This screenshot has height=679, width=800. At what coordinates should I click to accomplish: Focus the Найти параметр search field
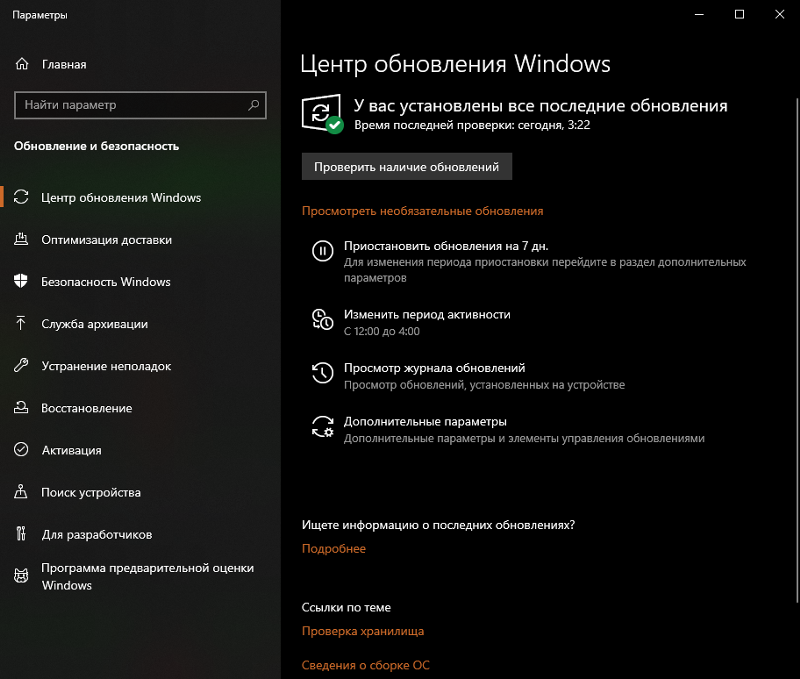[x=140, y=105]
